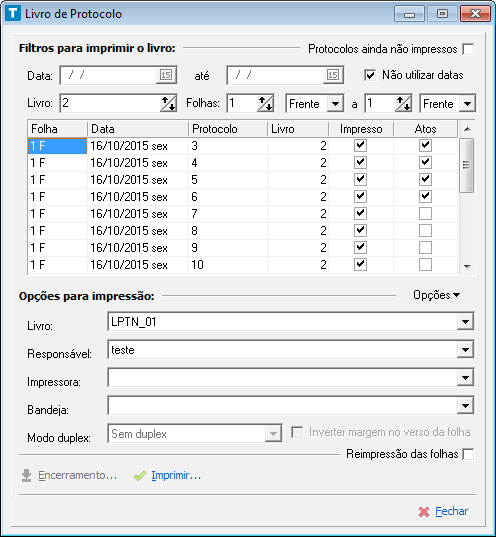Viewport: 496px width, 537px height.
Task: Click the green checkmark Imprimir icon
Action: 140,476
